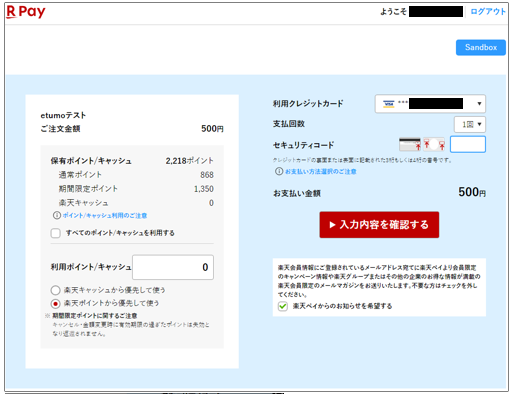Focus the セキュリティコード input field
Viewport: 512px width, 394px height.
468,144
